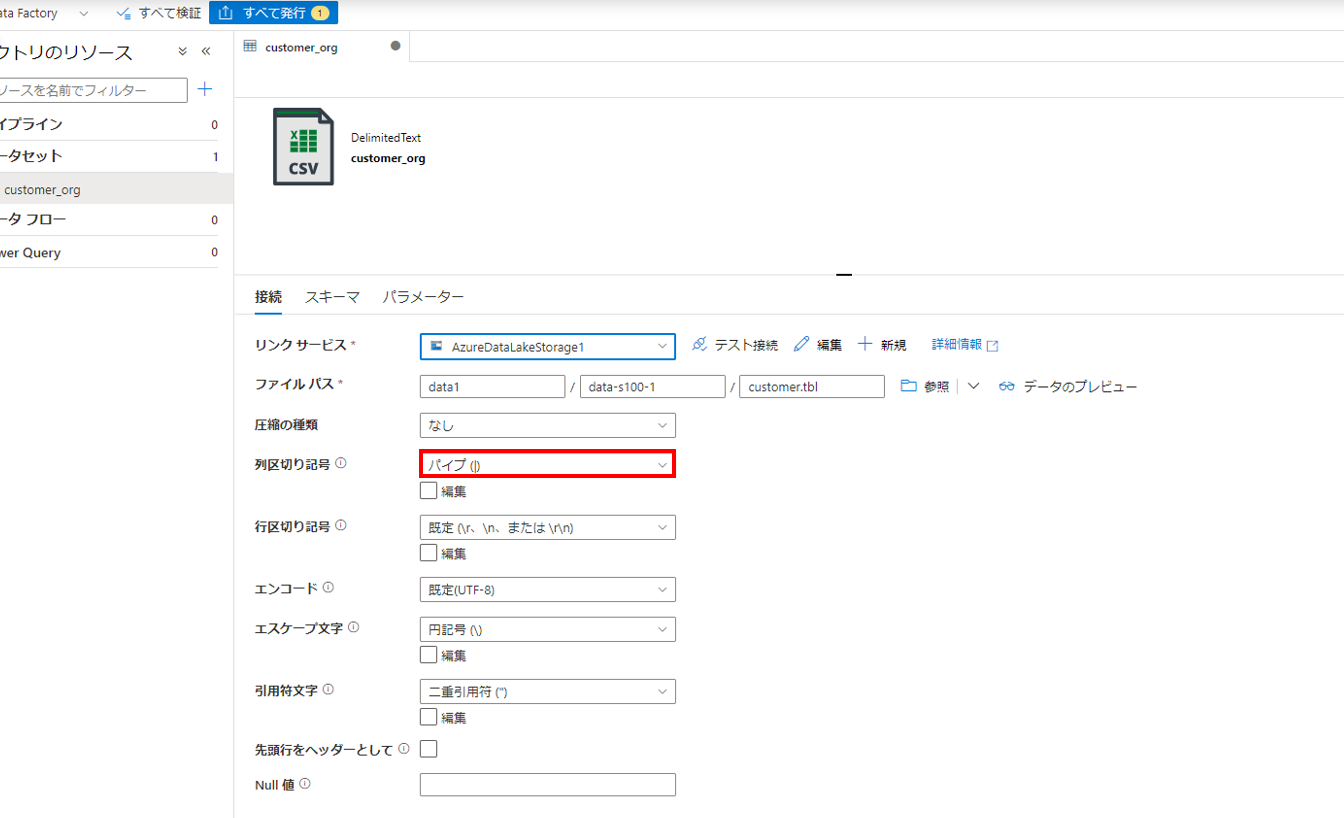This screenshot has height=818, width=1344.
Task: Open the リンク サービス dropdown
Action: 548,346
